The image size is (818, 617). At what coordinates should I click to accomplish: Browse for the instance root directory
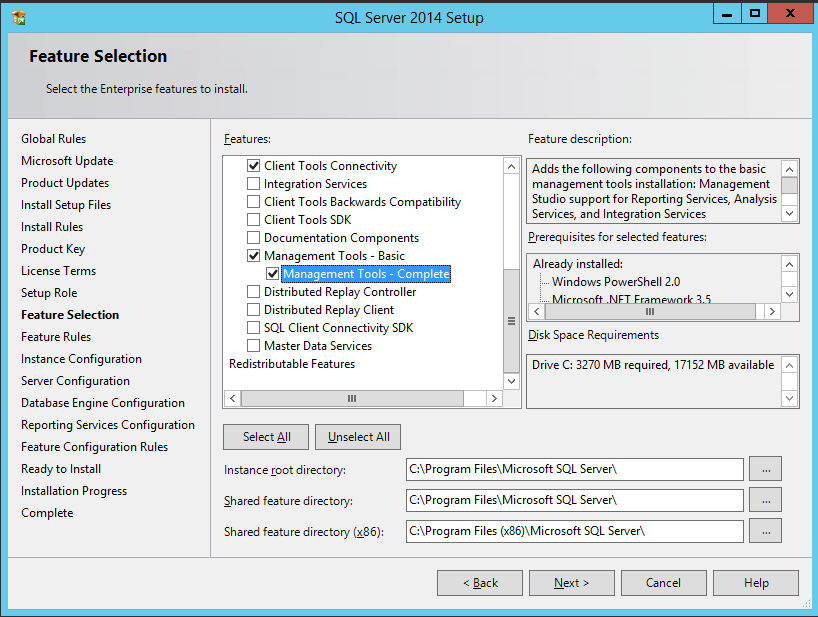click(764, 469)
